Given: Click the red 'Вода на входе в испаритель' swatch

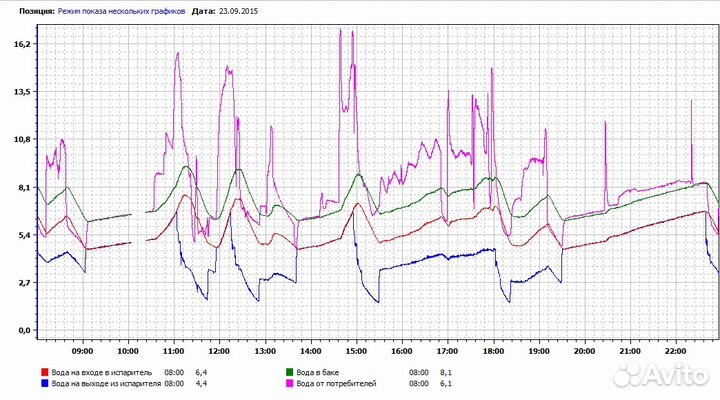Looking at the screenshot, I should click(x=44, y=372).
